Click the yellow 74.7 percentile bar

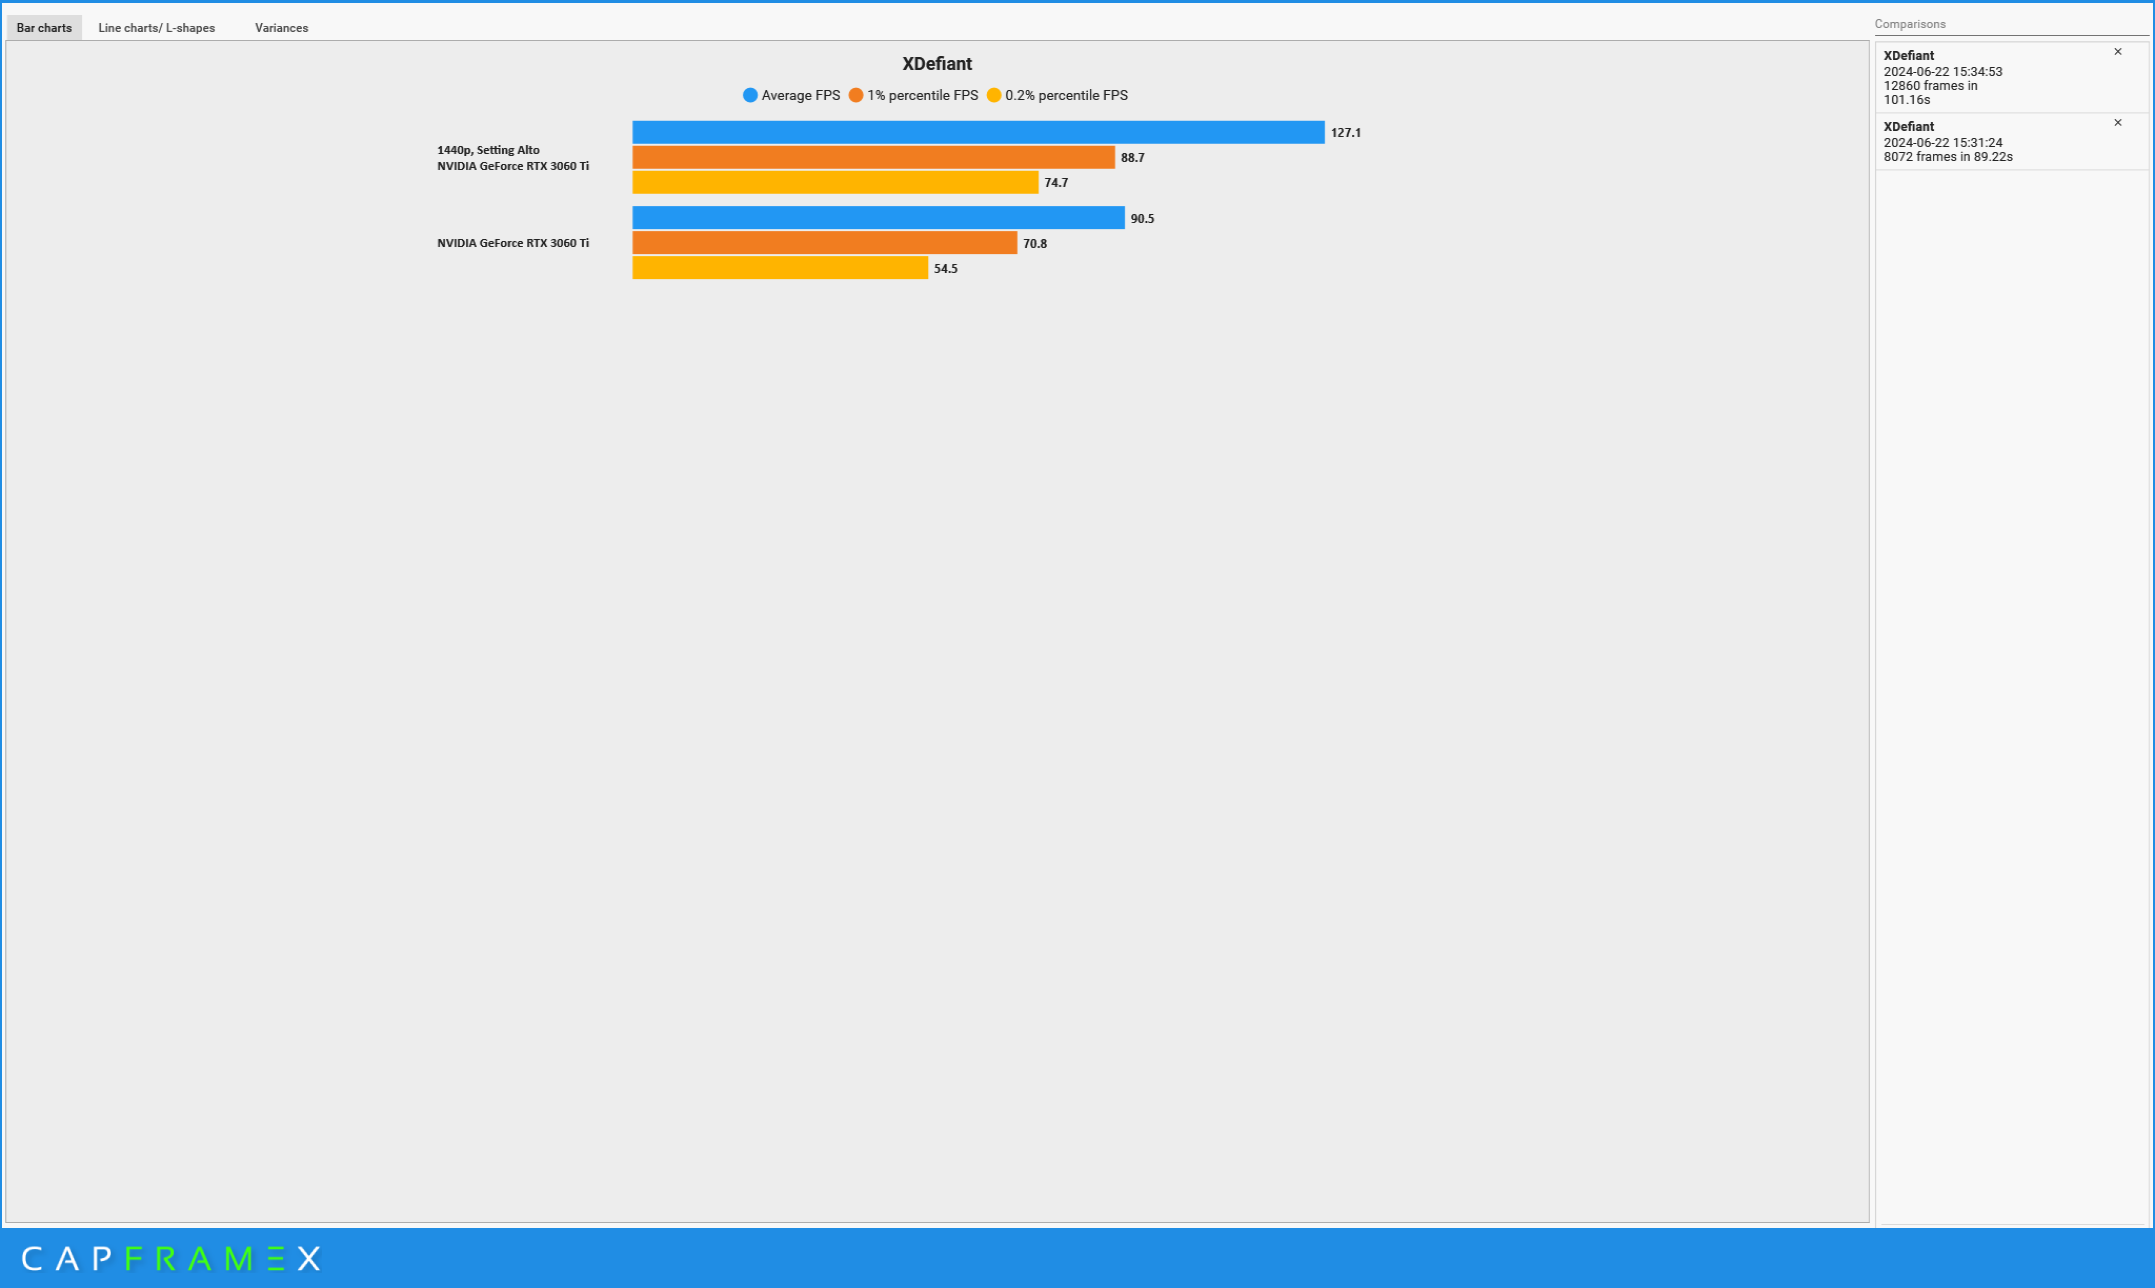click(x=835, y=182)
